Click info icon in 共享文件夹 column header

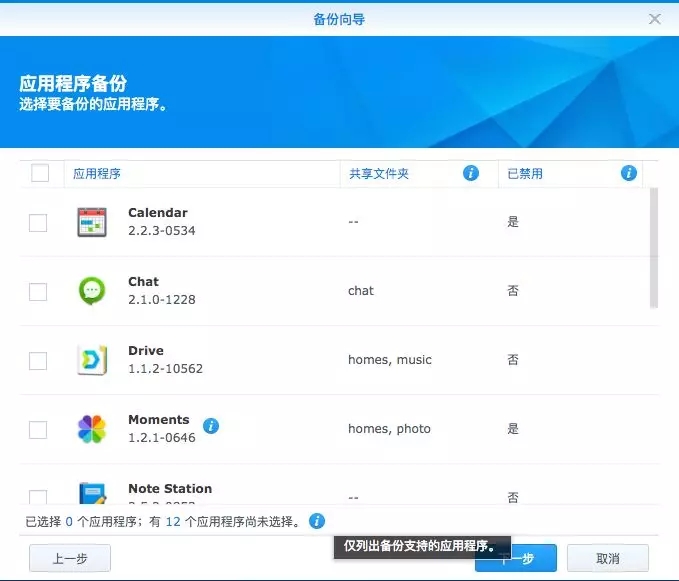pyautogui.click(x=471, y=173)
